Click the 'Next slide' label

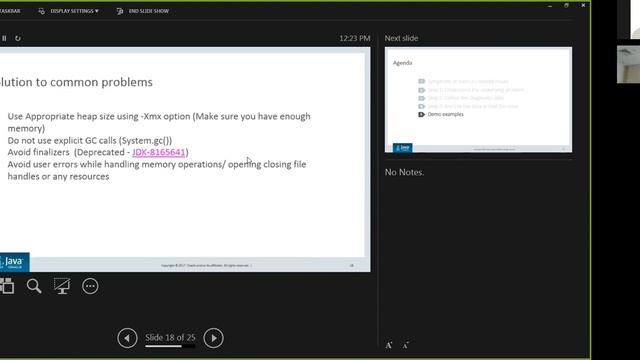pos(401,38)
